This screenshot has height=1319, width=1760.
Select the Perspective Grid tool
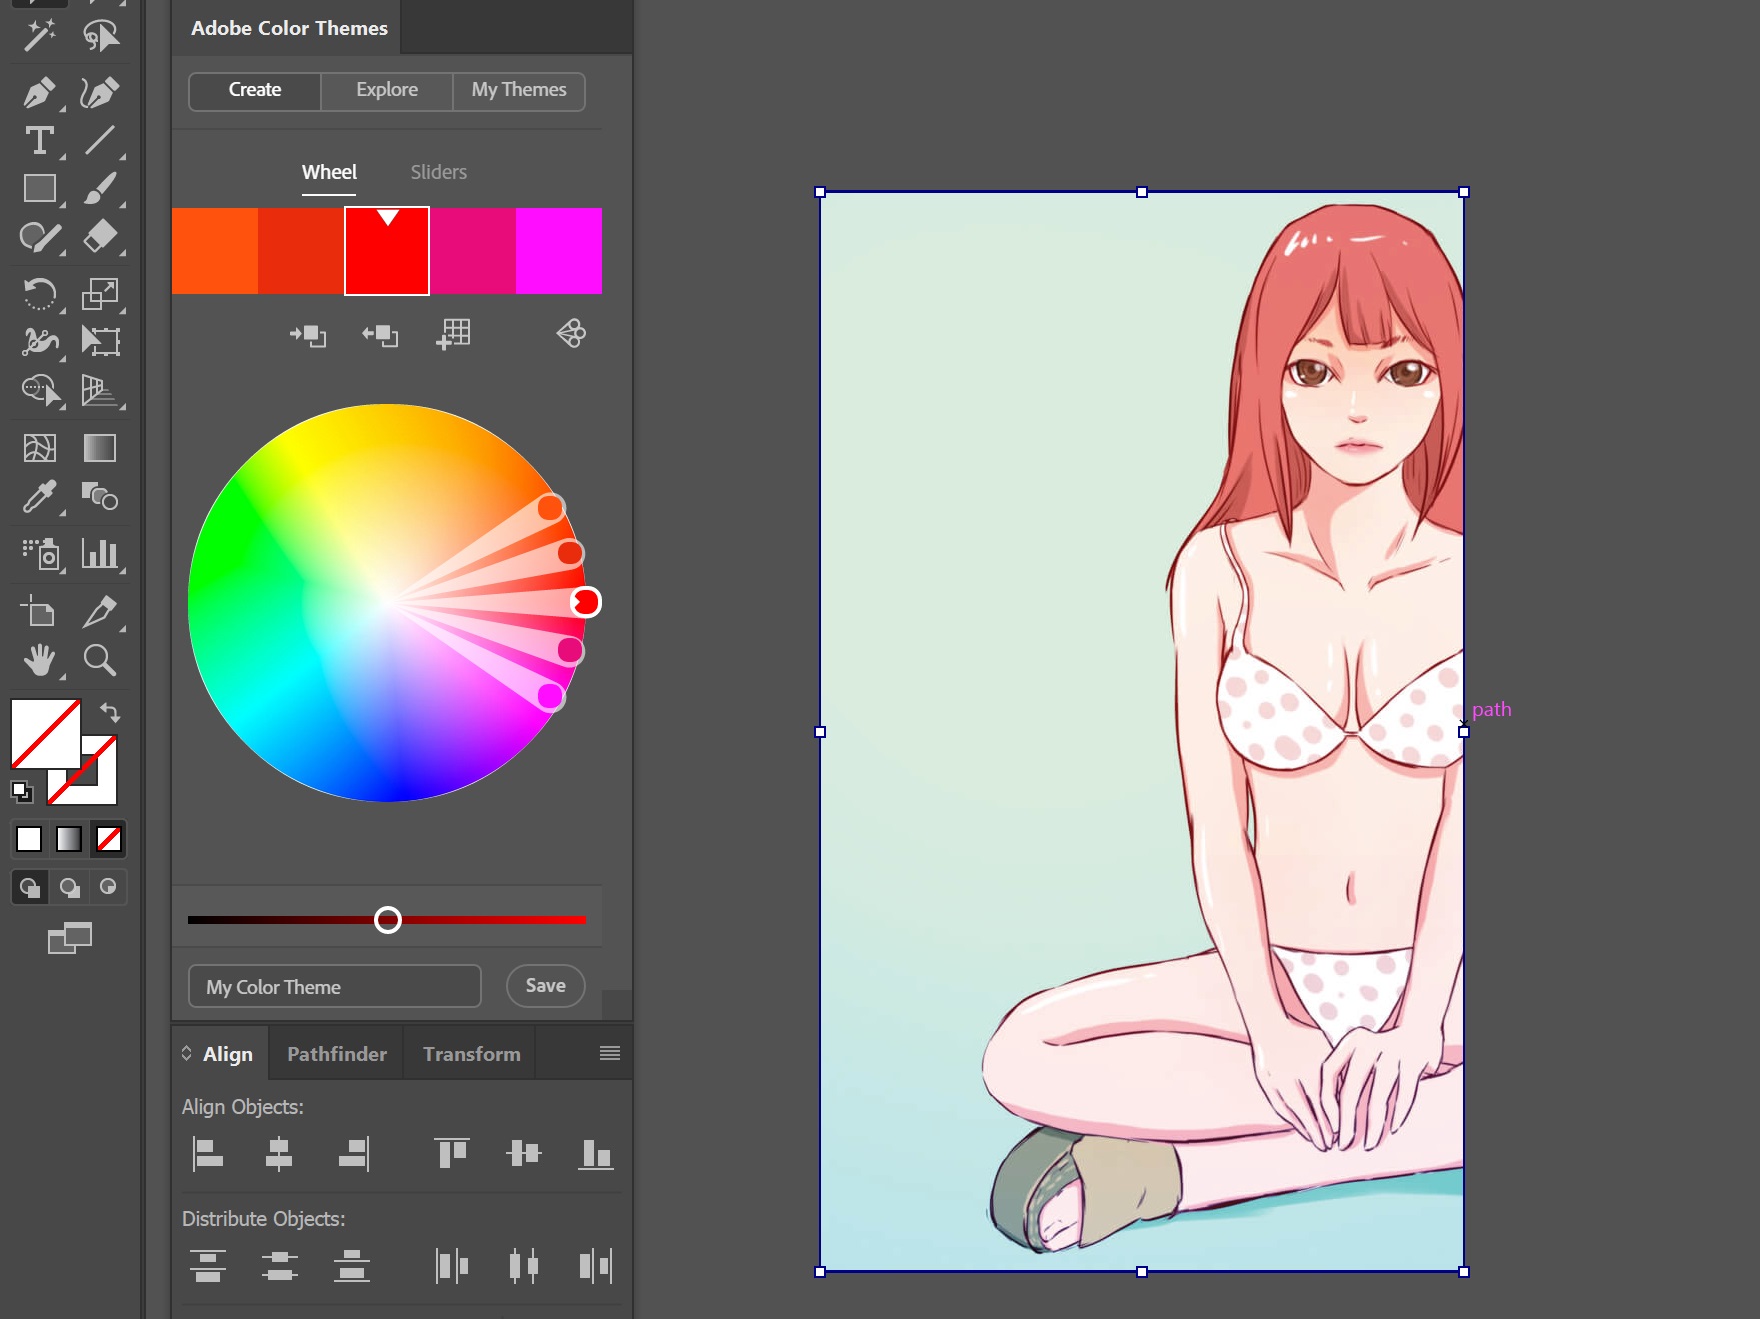100,390
